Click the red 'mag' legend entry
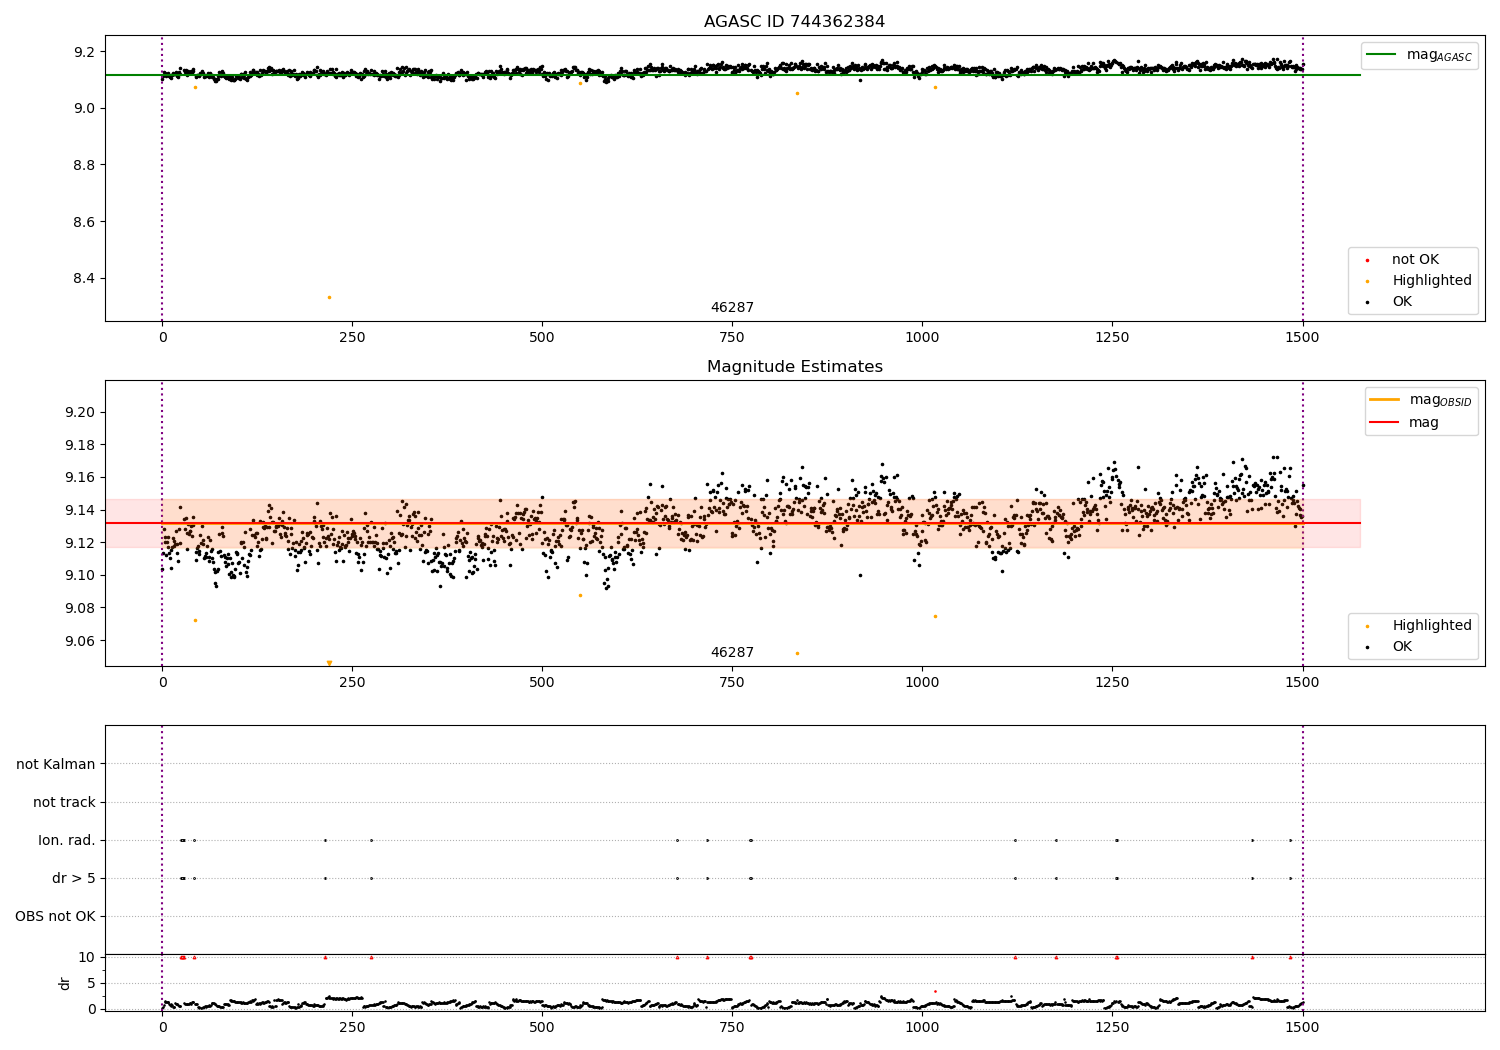 click(x=1405, y=423)
